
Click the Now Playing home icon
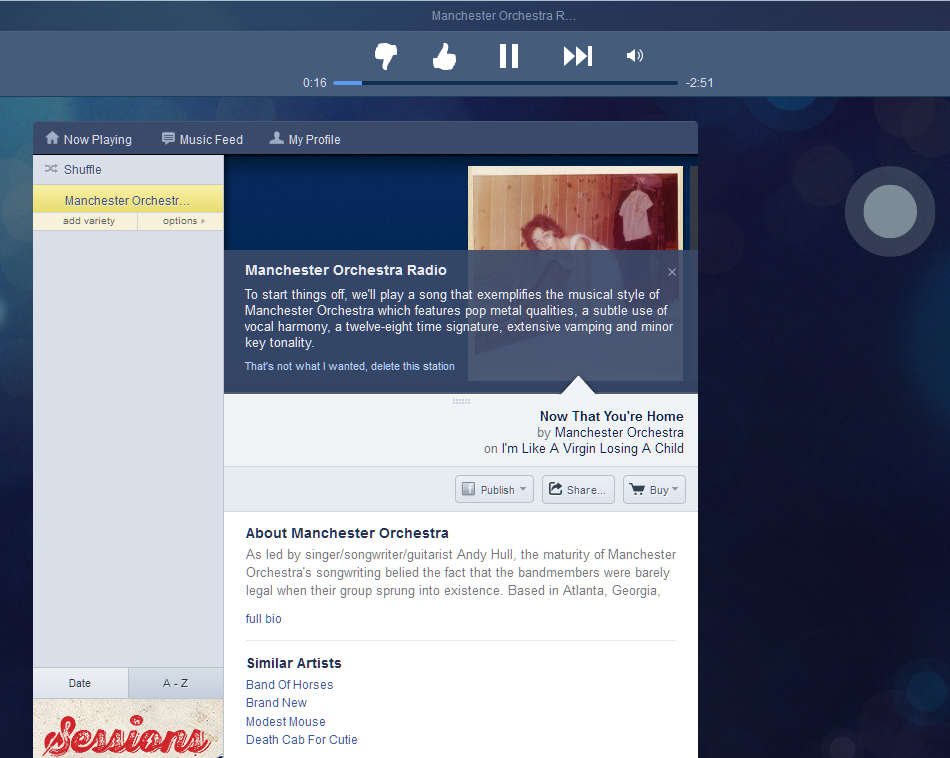51,138
